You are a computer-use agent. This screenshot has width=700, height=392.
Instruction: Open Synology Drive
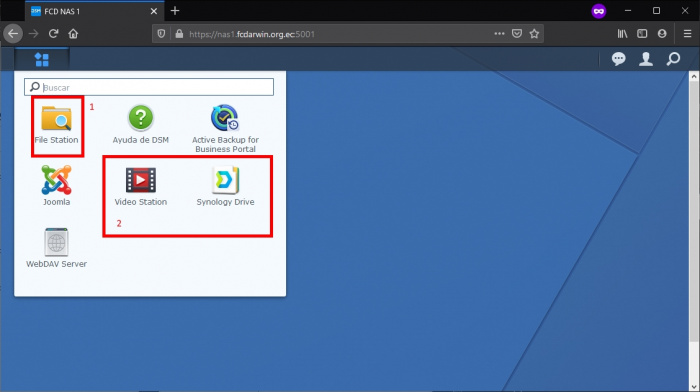click(x=225, y=186)
